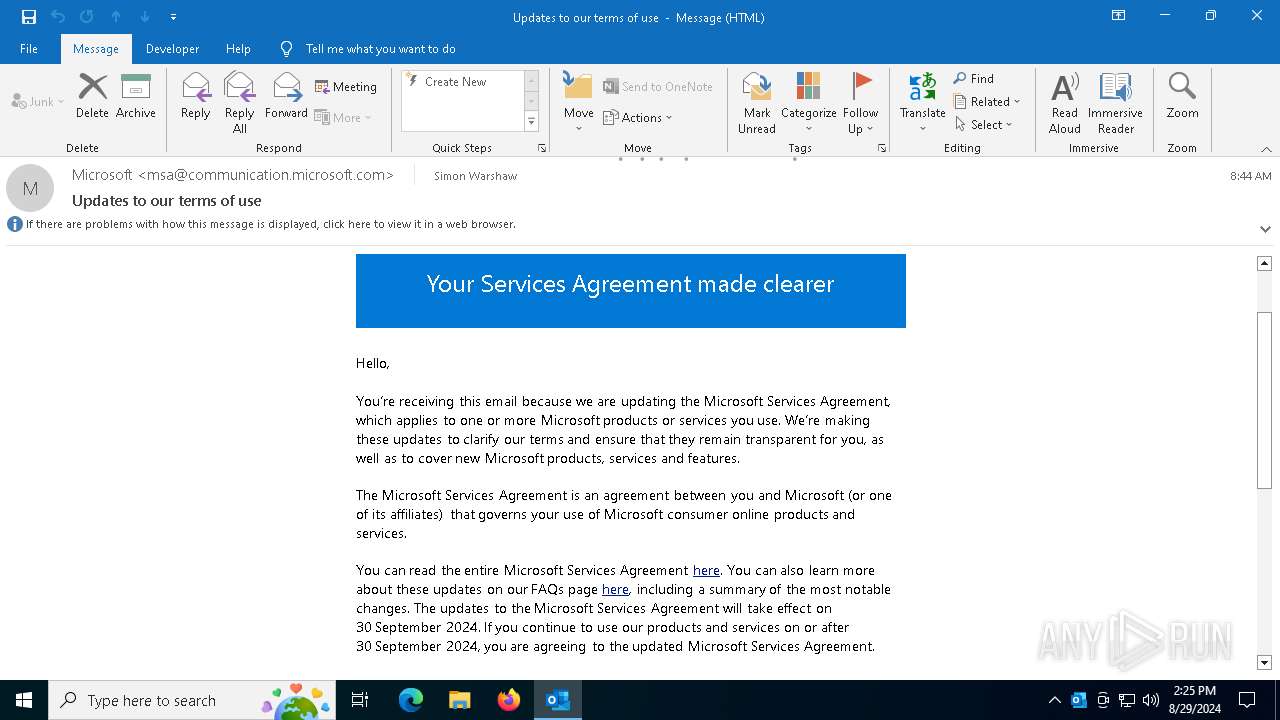Click the Redo icon in the quick access toolbar
The height and width of the screenshot is (720, 1280).
coord(86,17)
